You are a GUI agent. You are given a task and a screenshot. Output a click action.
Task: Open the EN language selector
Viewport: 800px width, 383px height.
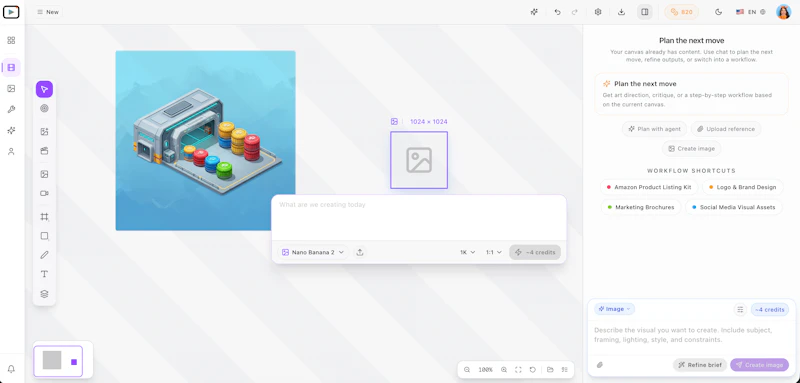click(x=751, y=12)
